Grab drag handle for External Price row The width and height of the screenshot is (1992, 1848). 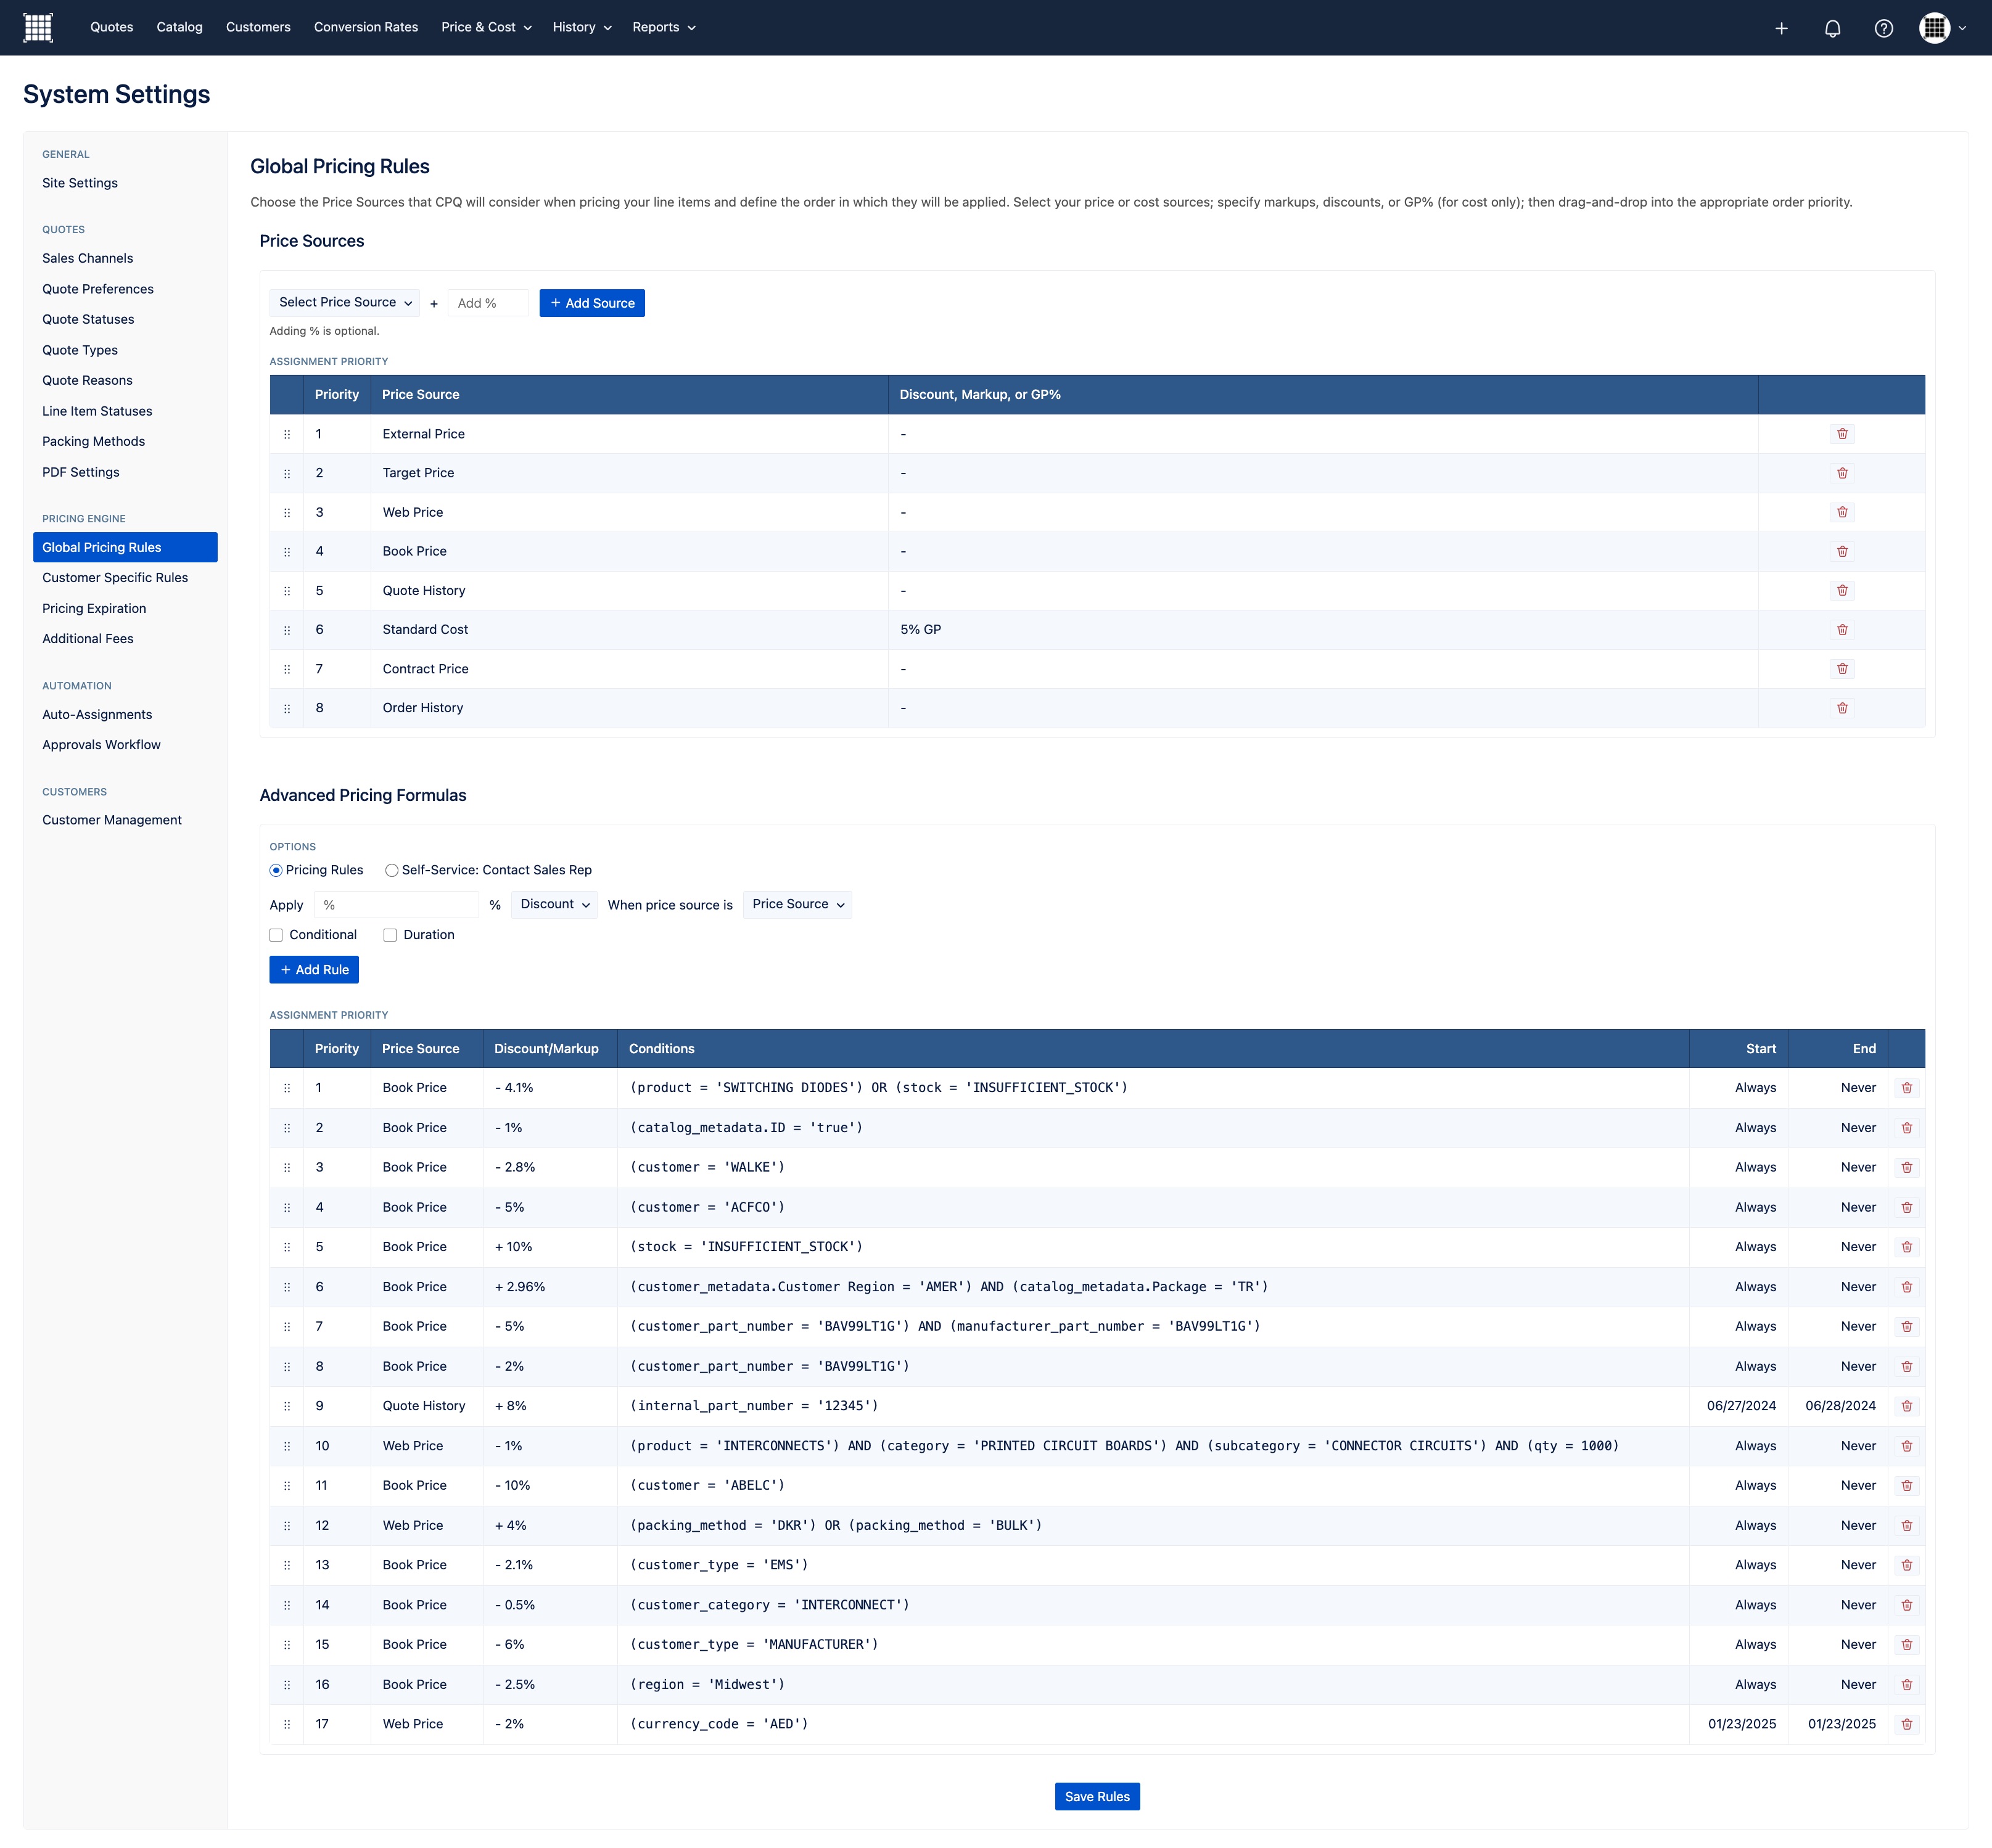click(287, 434)
